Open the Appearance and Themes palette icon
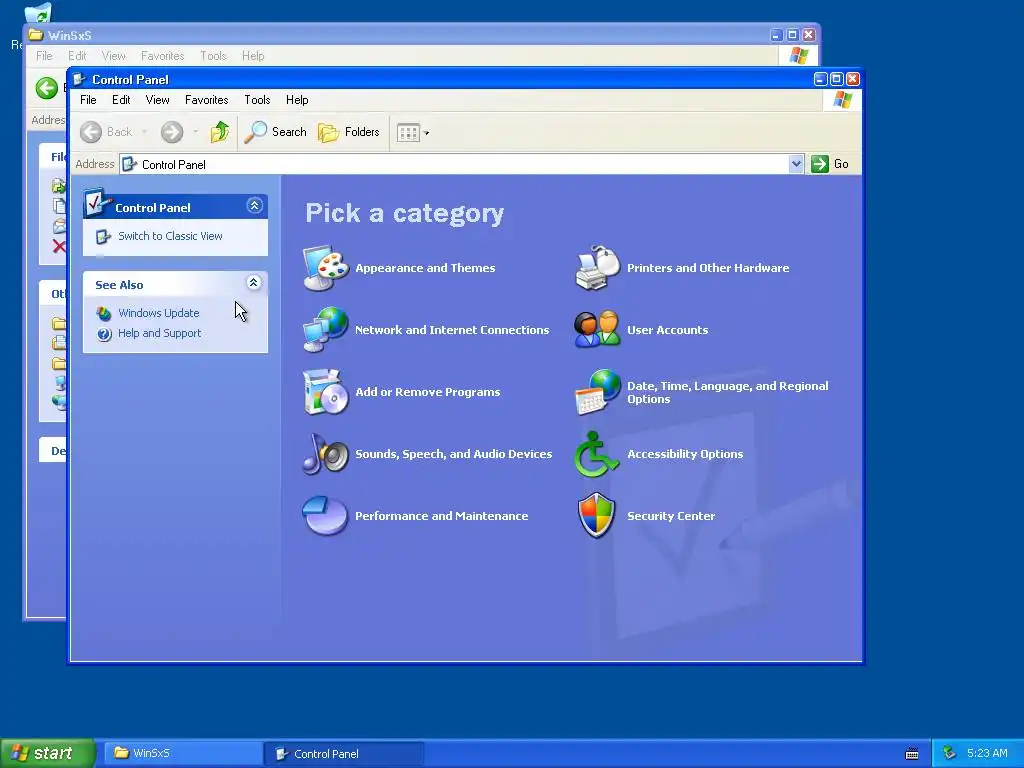Screen dimensions: 1024x768 (x=325, y=268)
